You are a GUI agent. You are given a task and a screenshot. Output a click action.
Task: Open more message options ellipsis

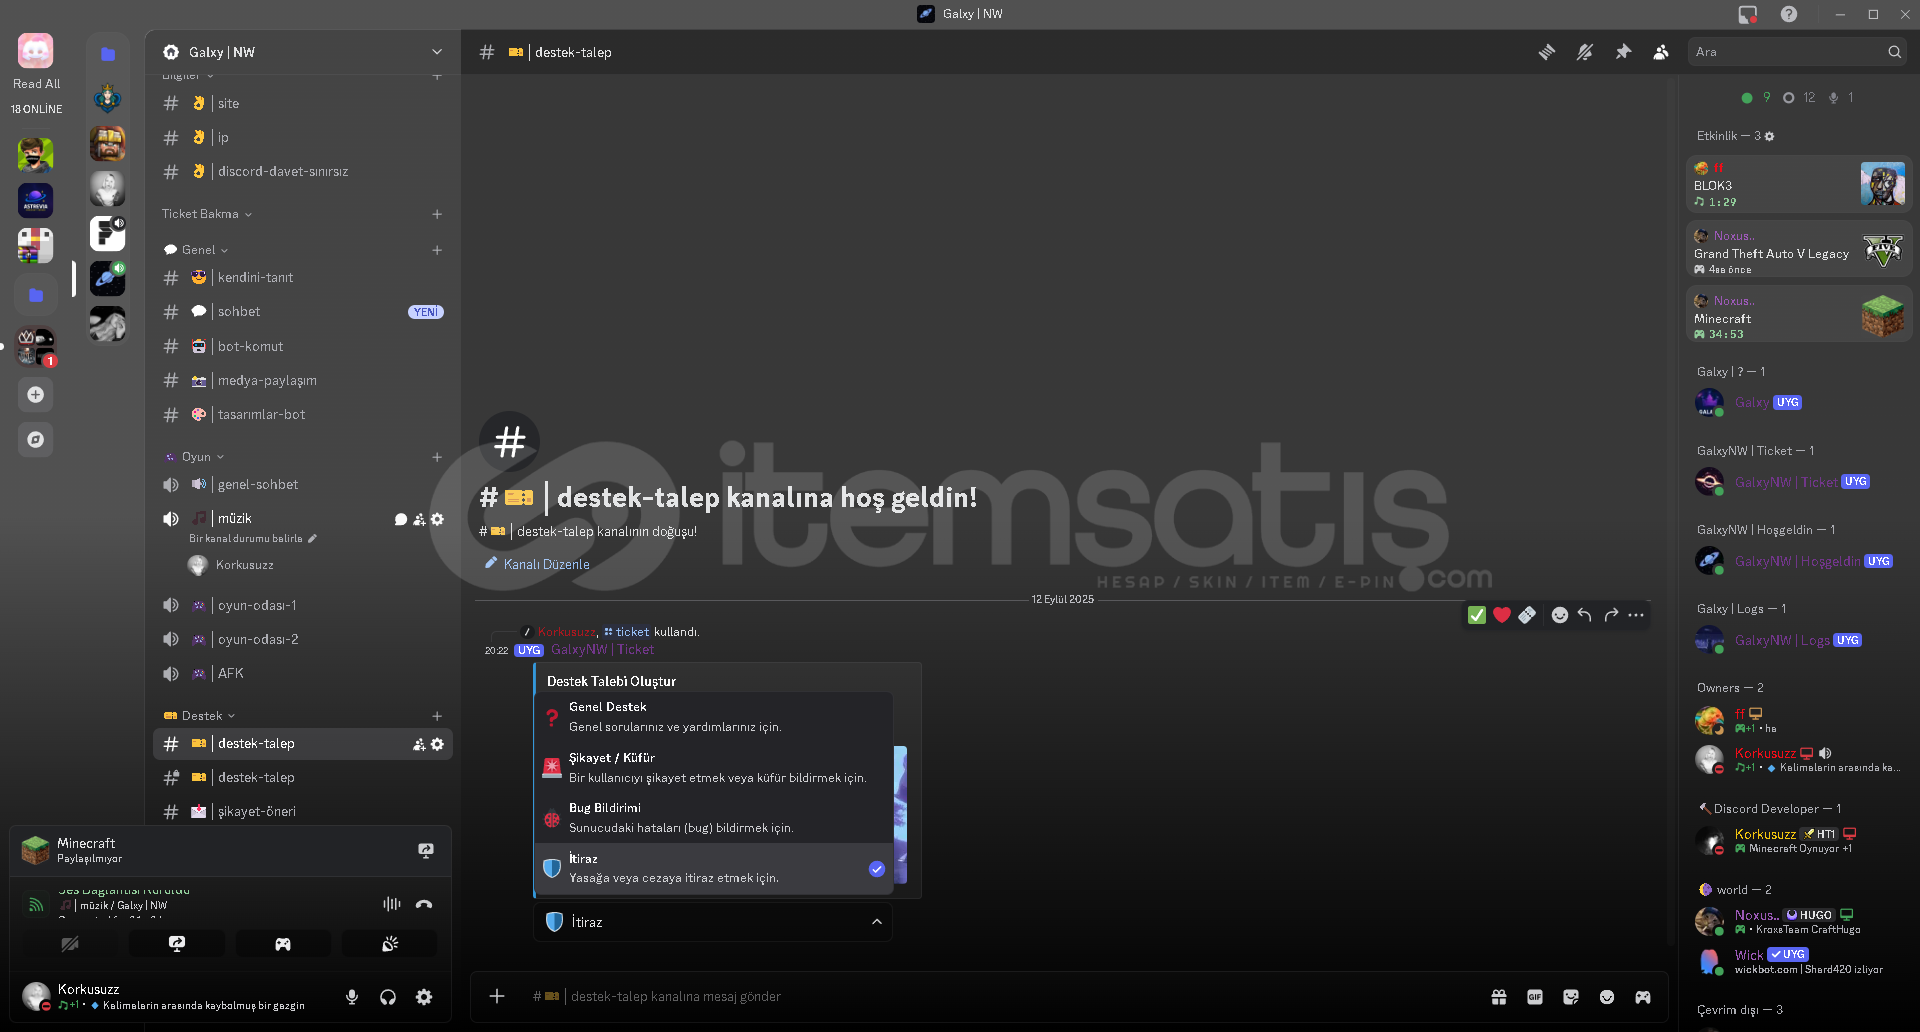click(x=1636, y=615)
